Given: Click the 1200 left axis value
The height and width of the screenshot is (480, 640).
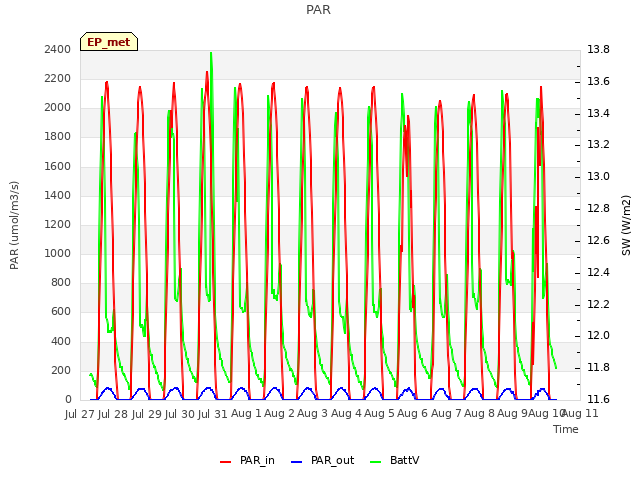Looking at the screenshot, I should 58,224.
